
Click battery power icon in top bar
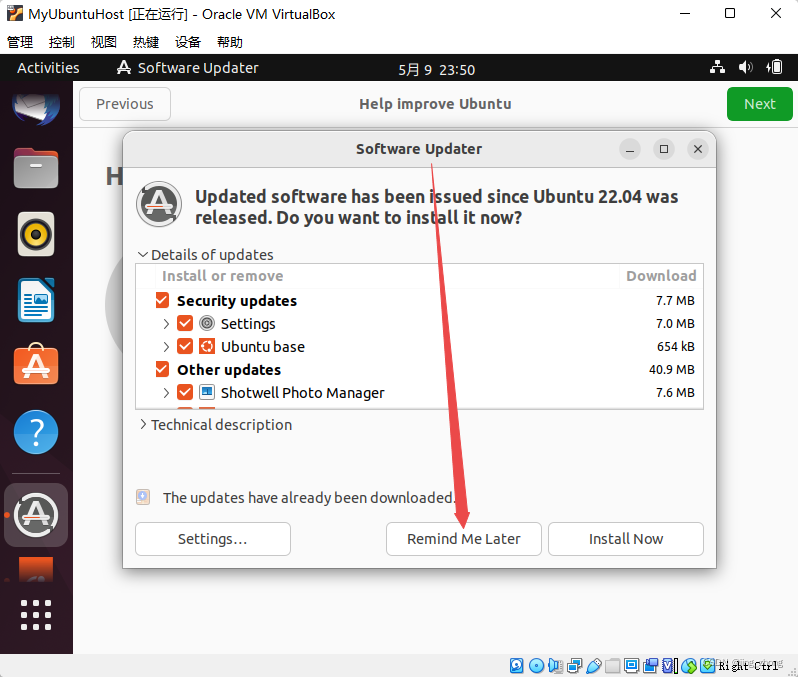click(x=774, y=67)
